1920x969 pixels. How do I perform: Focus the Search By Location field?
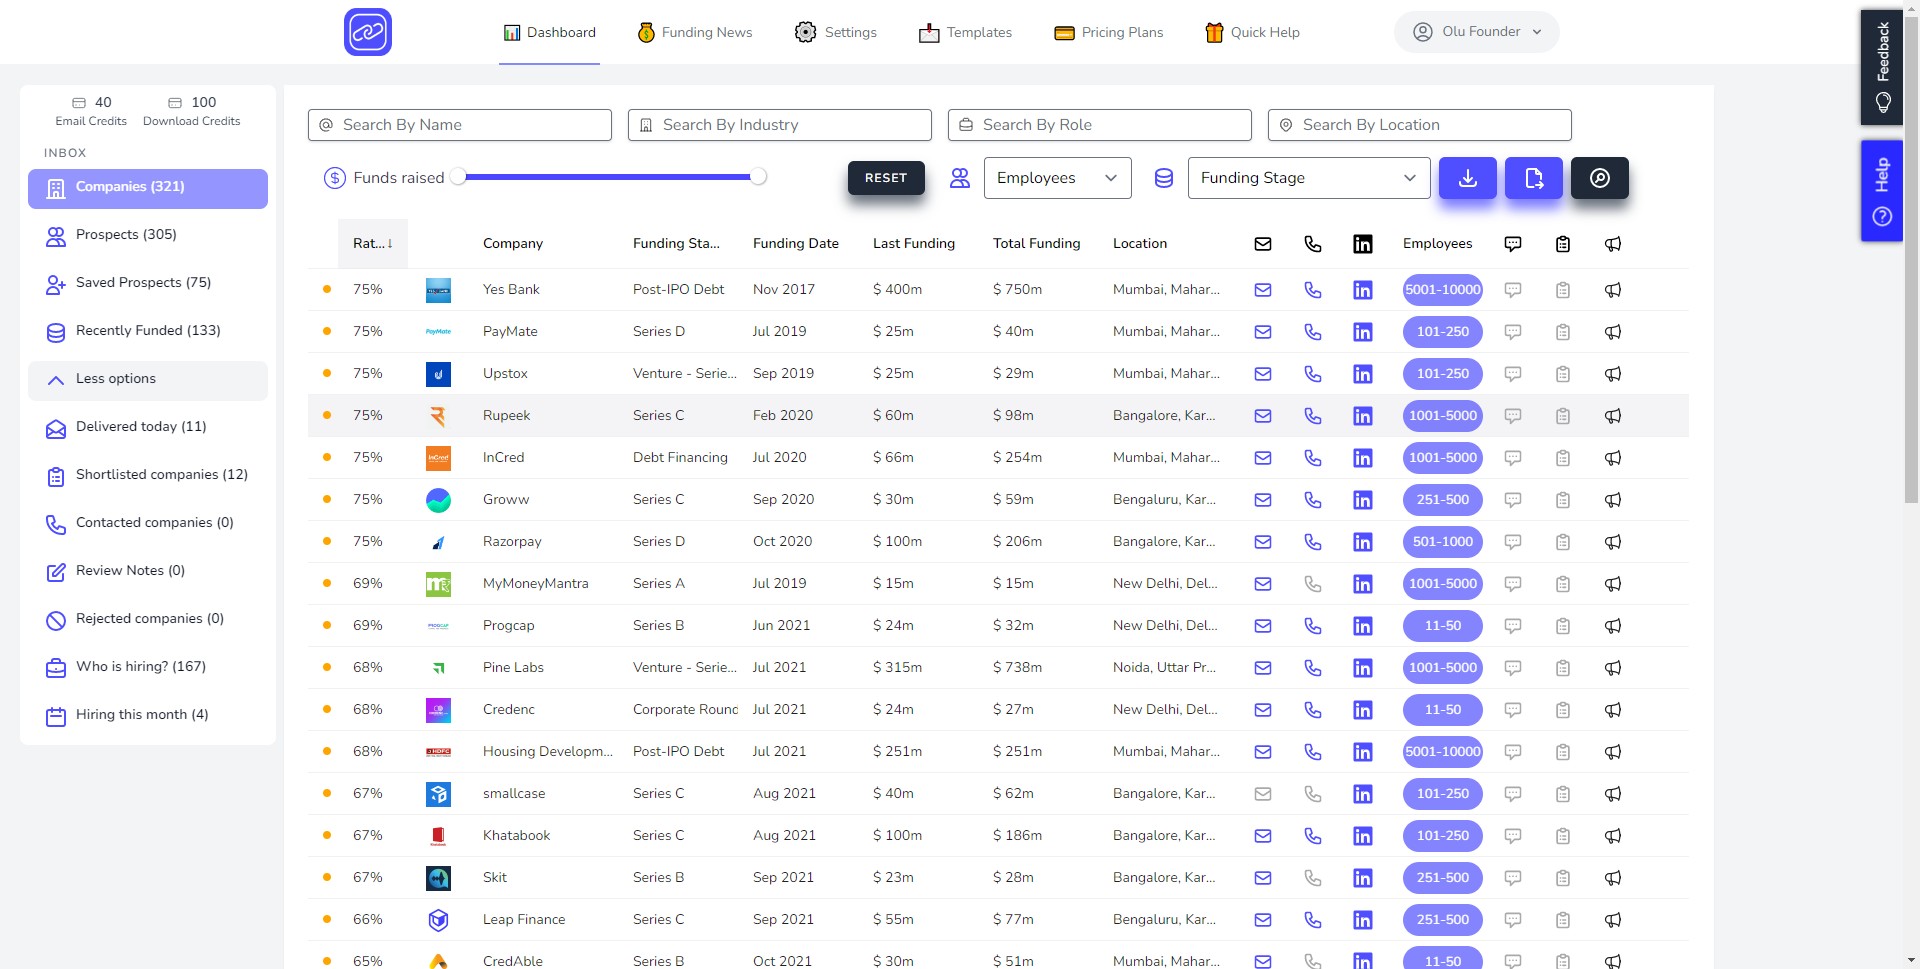[1420, 125]
